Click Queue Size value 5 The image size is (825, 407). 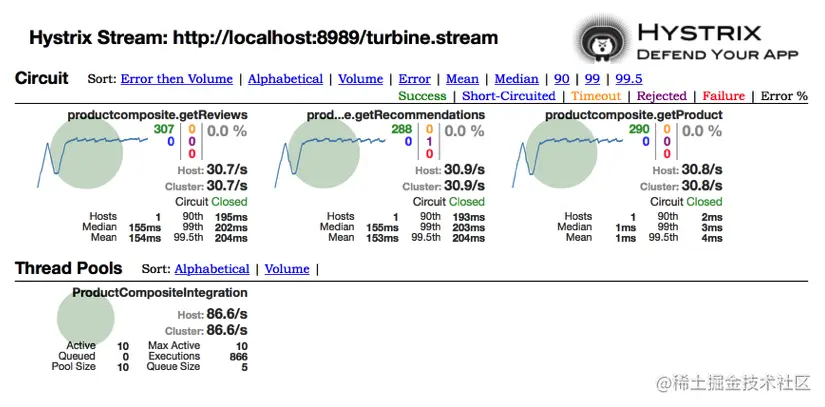pyautogui.click(x=245, y=368)
